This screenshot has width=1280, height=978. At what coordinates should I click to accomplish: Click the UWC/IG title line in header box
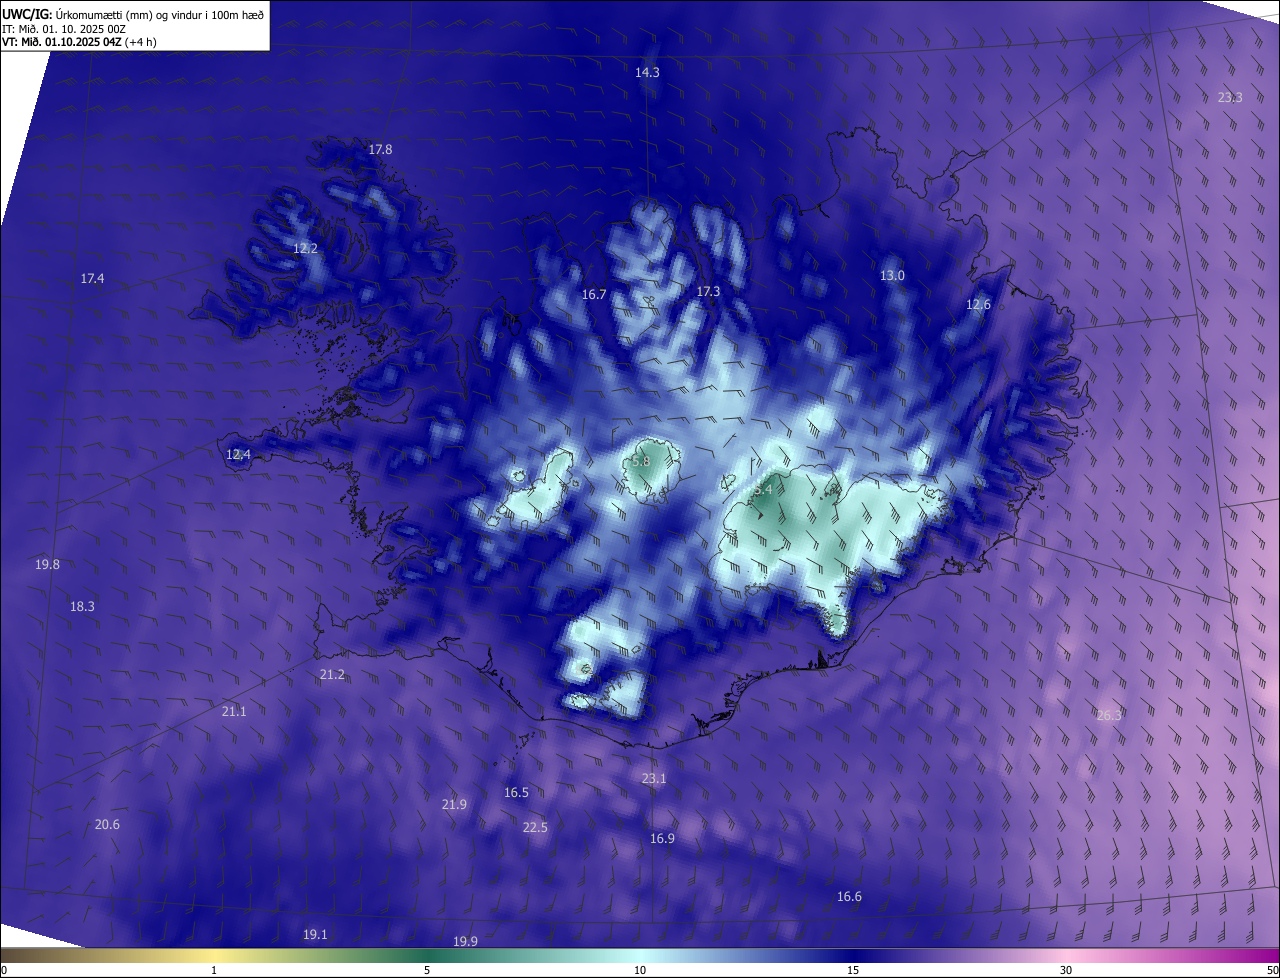point(133,14)
